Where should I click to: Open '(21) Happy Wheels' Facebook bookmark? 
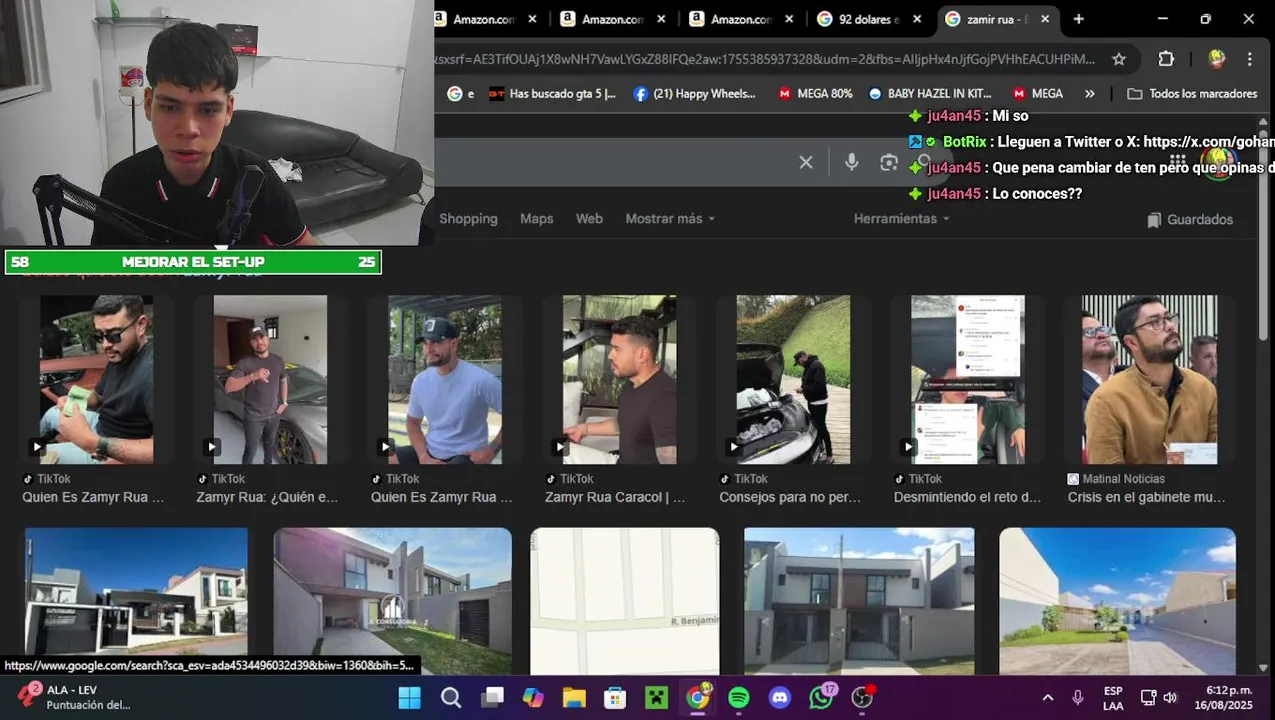coord(695,93)
